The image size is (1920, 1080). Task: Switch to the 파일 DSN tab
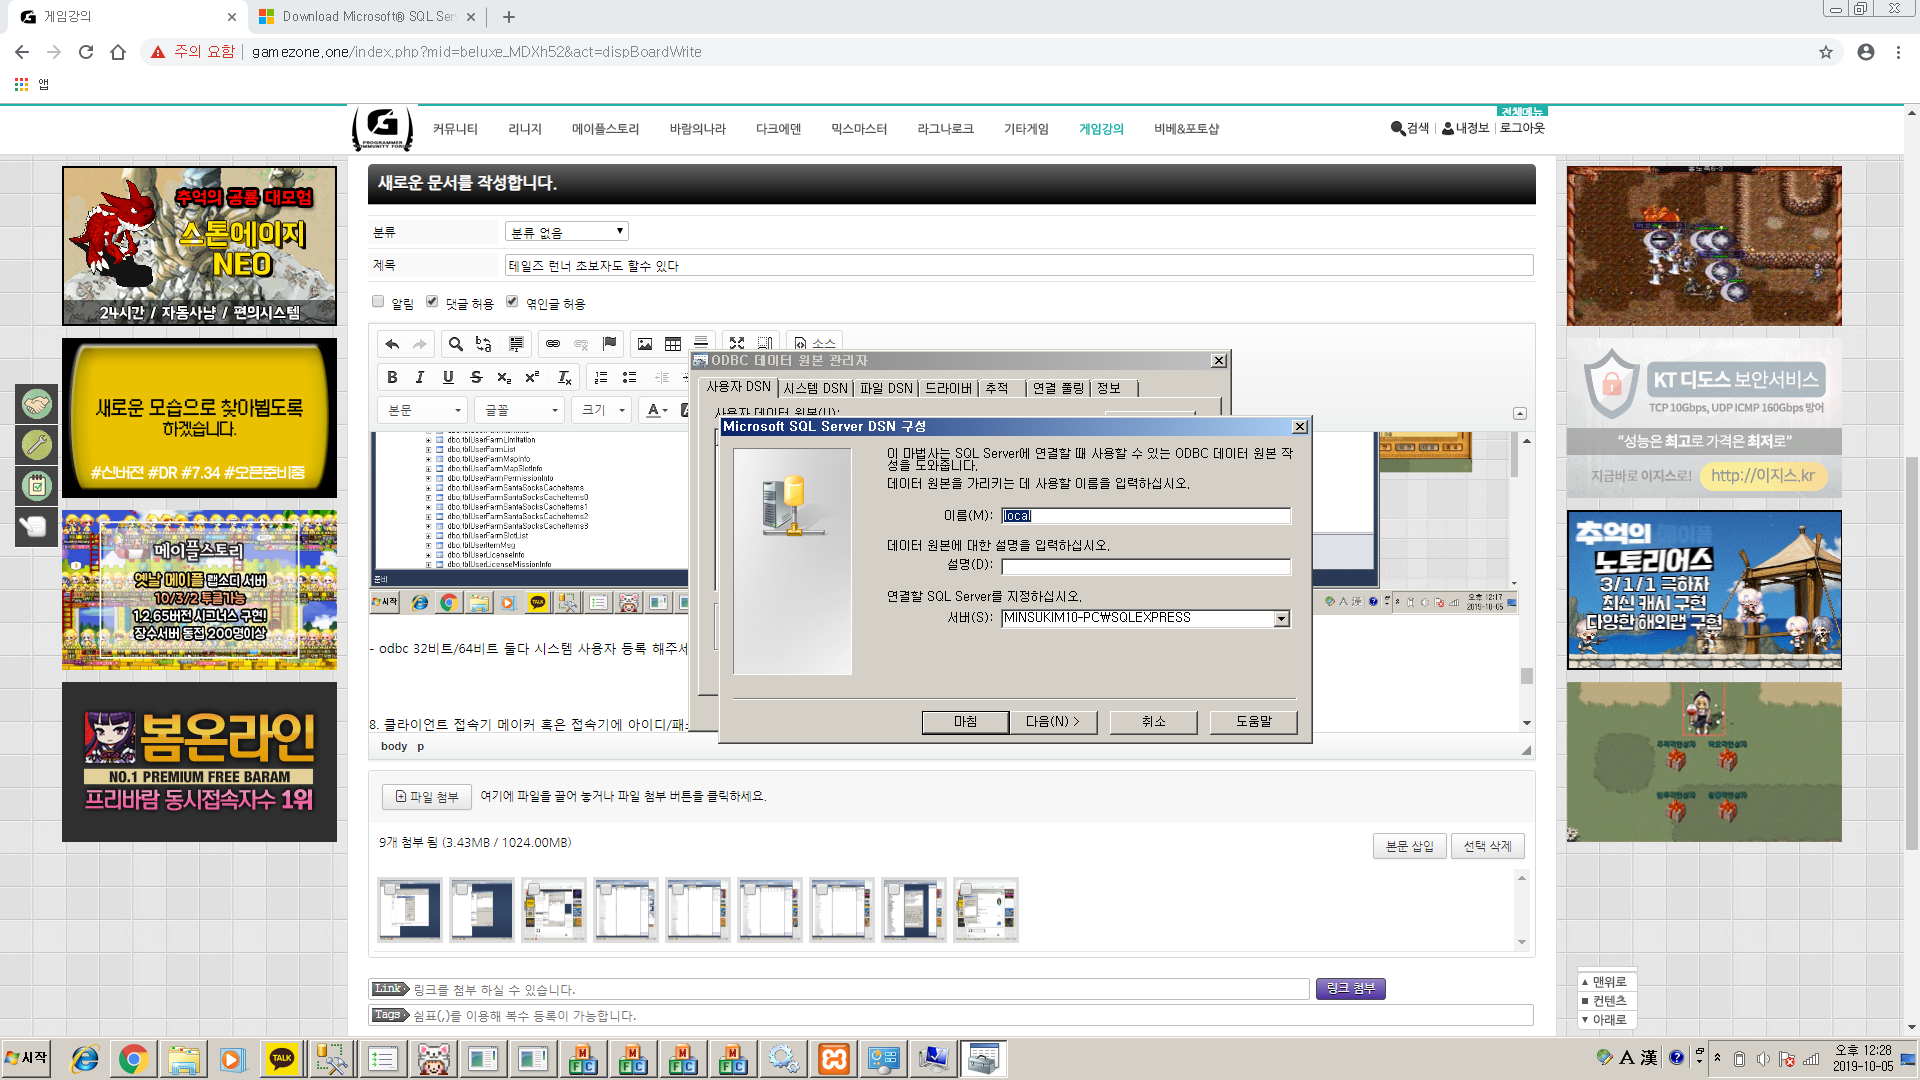tap(886, 388)
